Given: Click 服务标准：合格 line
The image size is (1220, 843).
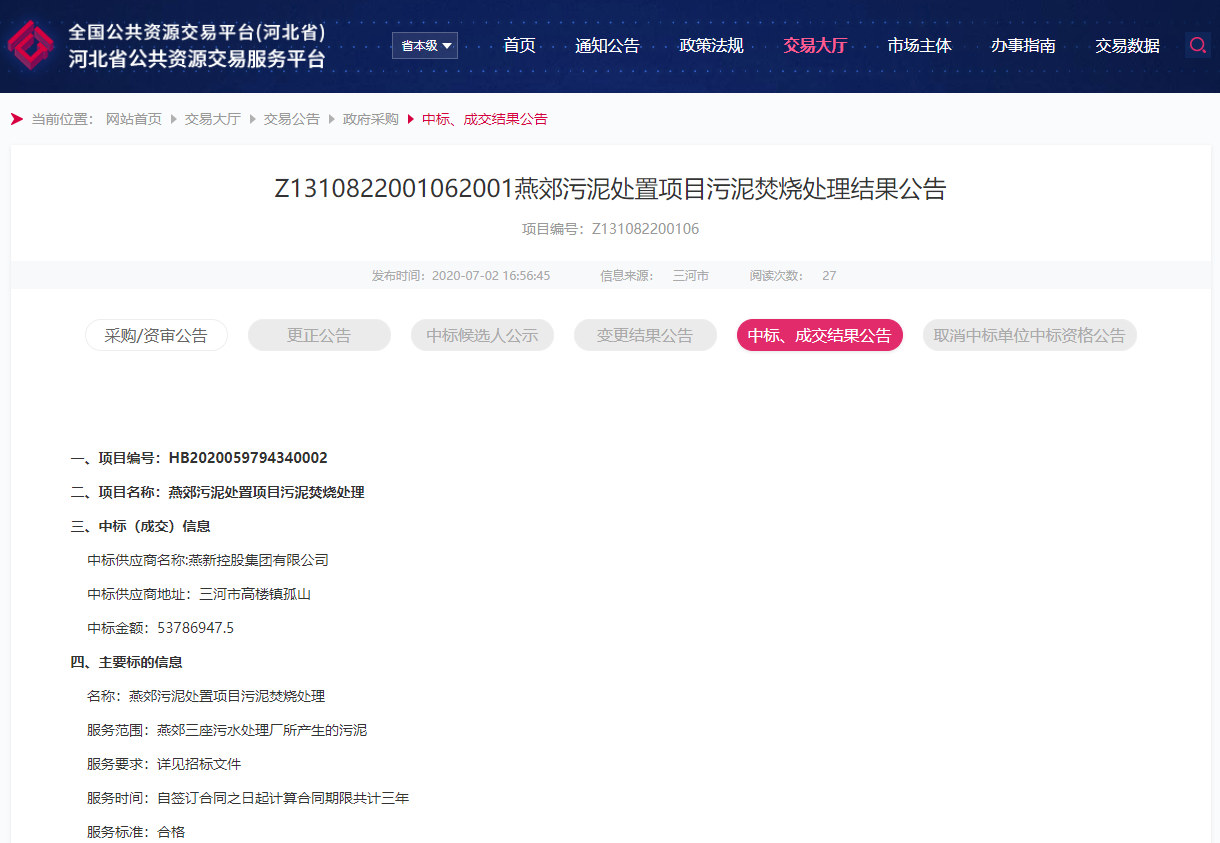Looking at the screenshot, I should tap(136, 832).
